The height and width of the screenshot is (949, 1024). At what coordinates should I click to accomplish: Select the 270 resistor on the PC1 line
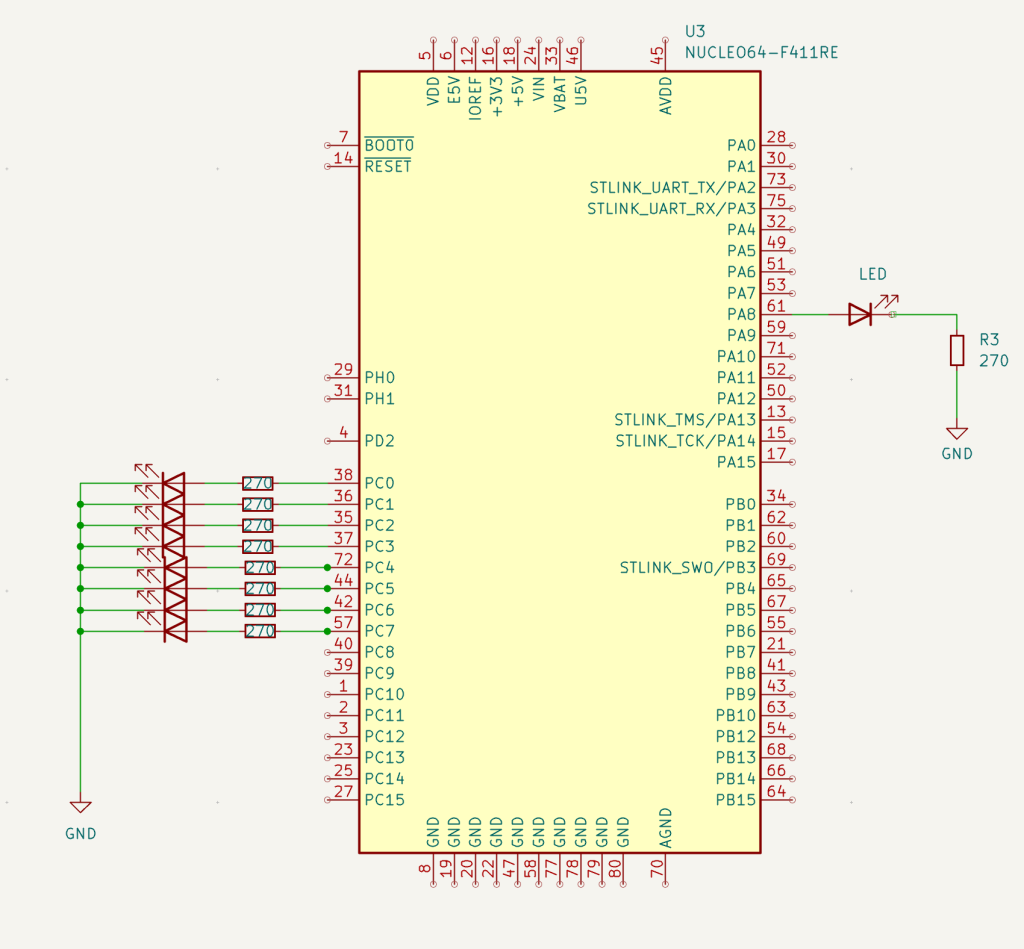point(257,504)
